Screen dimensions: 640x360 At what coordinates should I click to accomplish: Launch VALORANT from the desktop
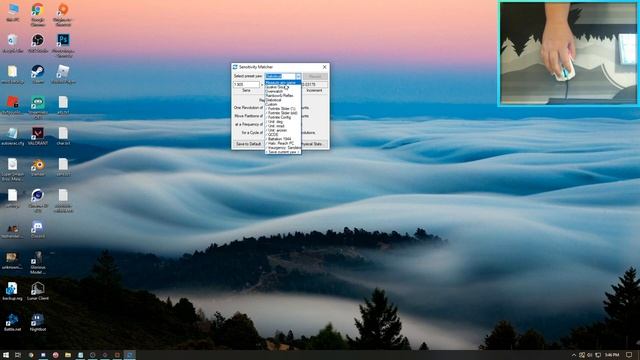38,136
